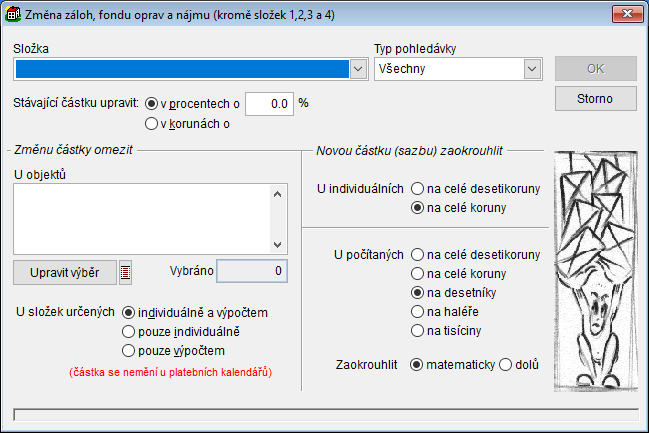649x433 pixels.
Task: Click the Upravit výběr button
Action: pyautogui.click(x=65, y=272)
